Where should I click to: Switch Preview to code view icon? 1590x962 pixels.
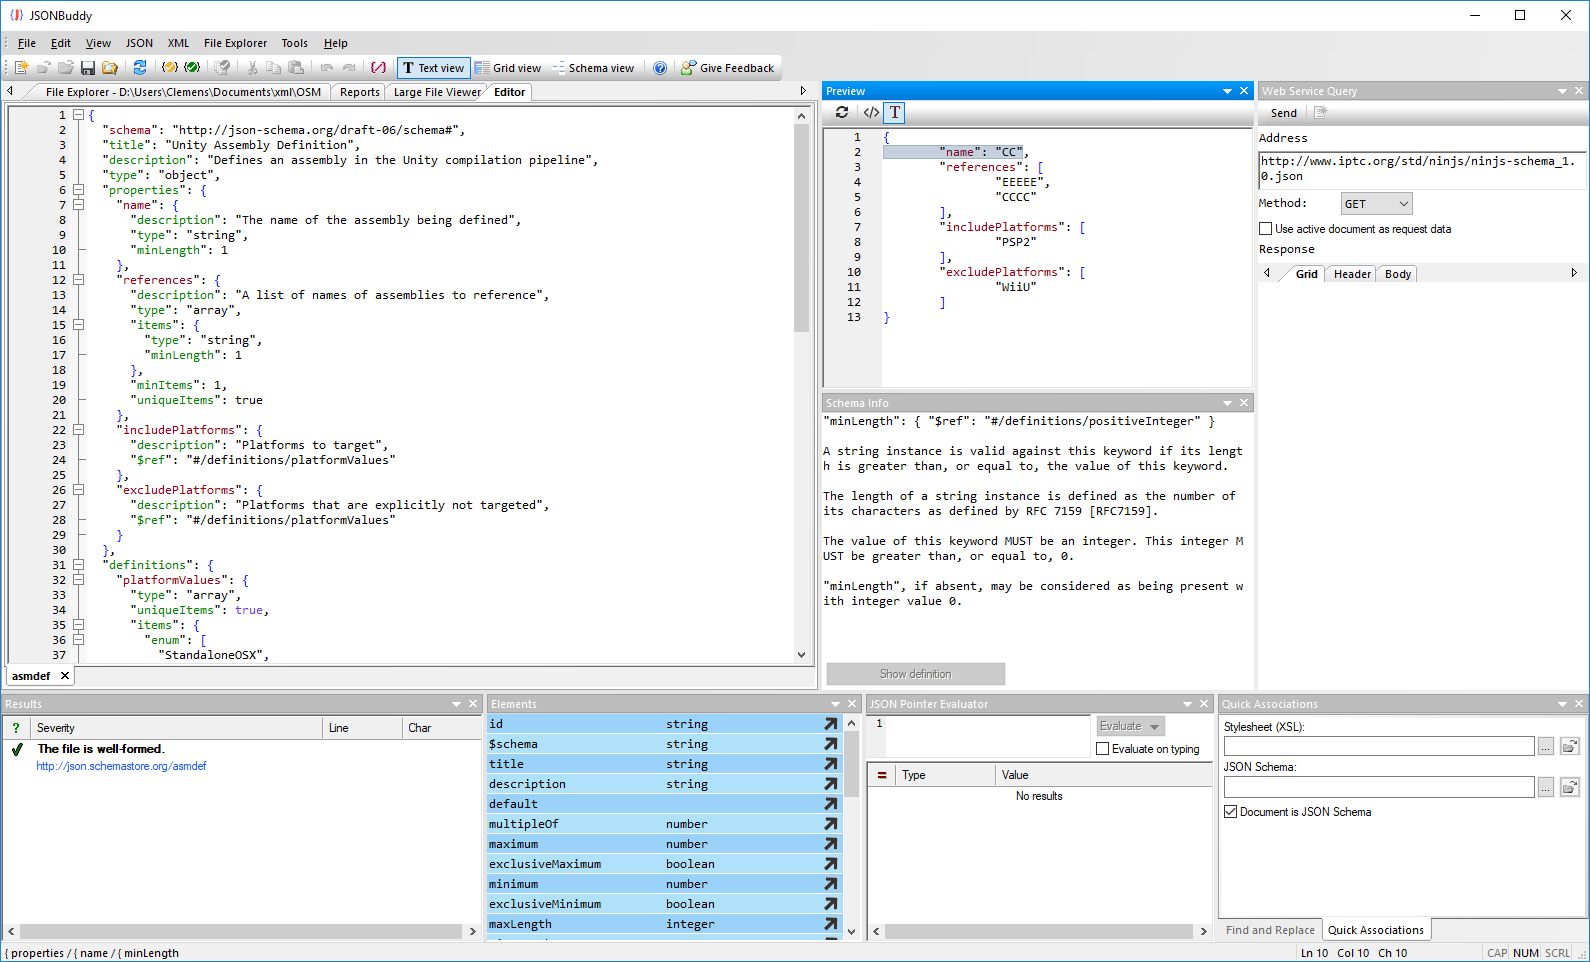point(871,113)
